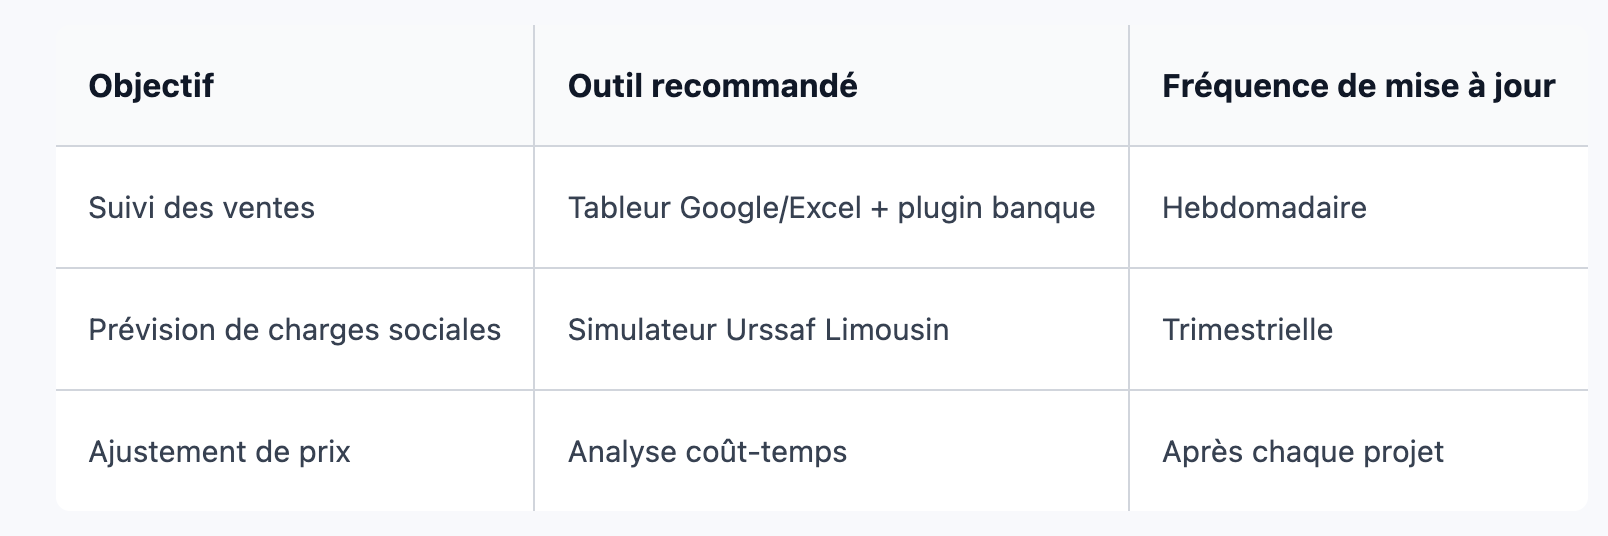Click the "Trimestrielle" frequency cell
The width and height of the screenshot is (1608, 536).
coord(1358,330)
